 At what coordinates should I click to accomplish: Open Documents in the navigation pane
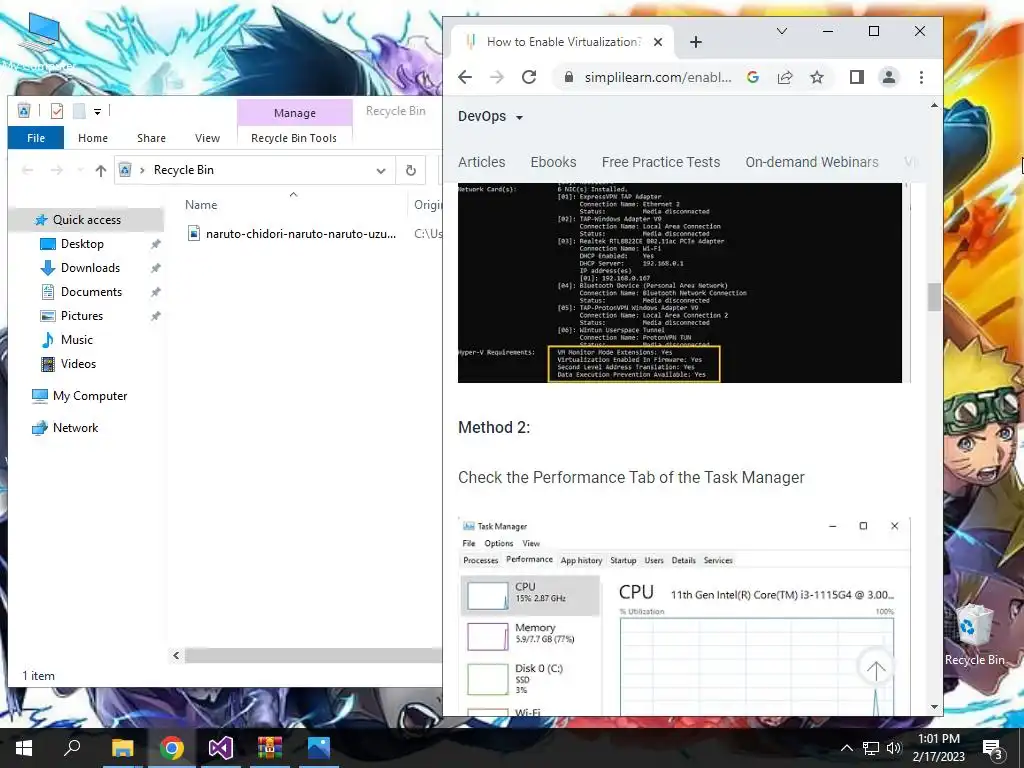(x=91, y=292)
